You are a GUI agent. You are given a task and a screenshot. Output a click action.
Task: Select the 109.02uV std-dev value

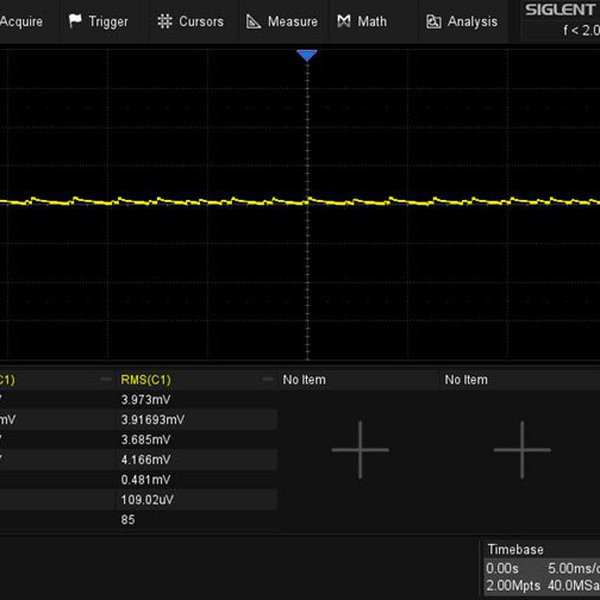click(x=147, y=499)
